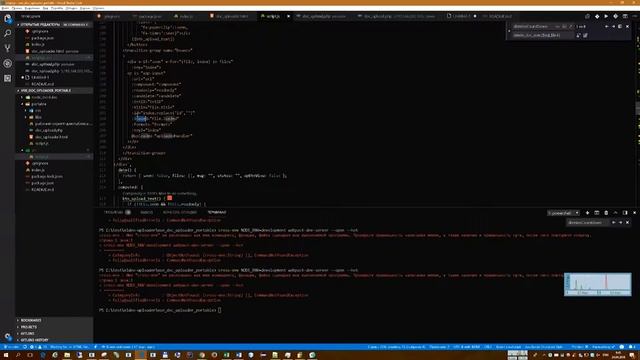Go to next match in terminal find box
640x360 pixels.
(x=620, y=222)
